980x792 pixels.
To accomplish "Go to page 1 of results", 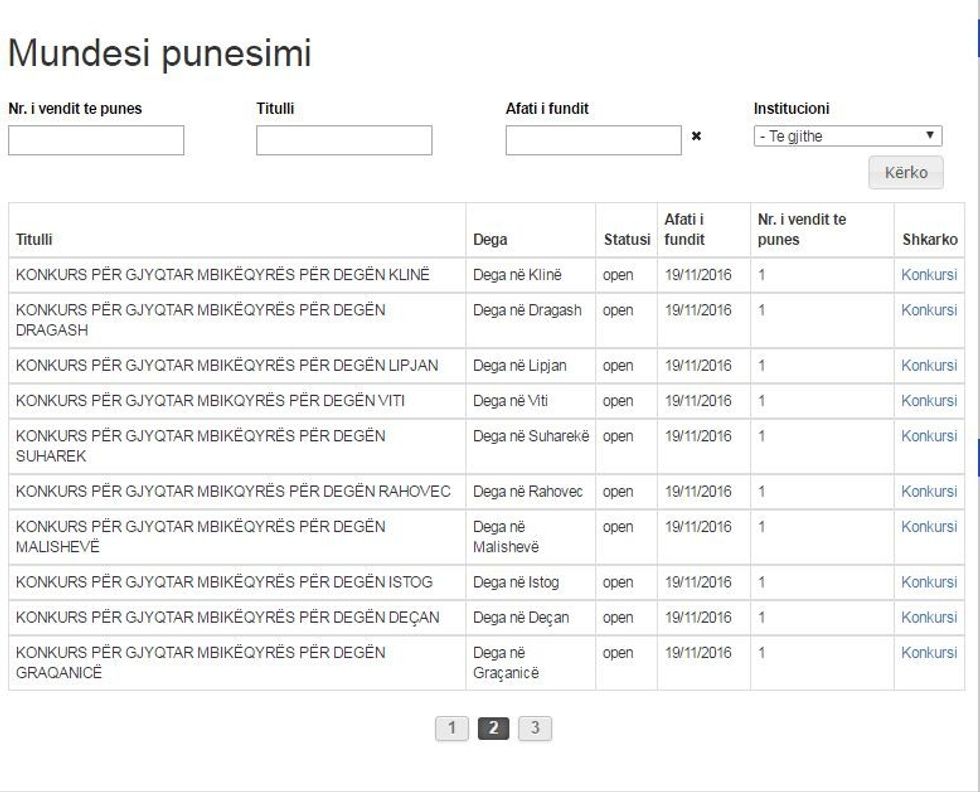I will click(x=452, y=728).
